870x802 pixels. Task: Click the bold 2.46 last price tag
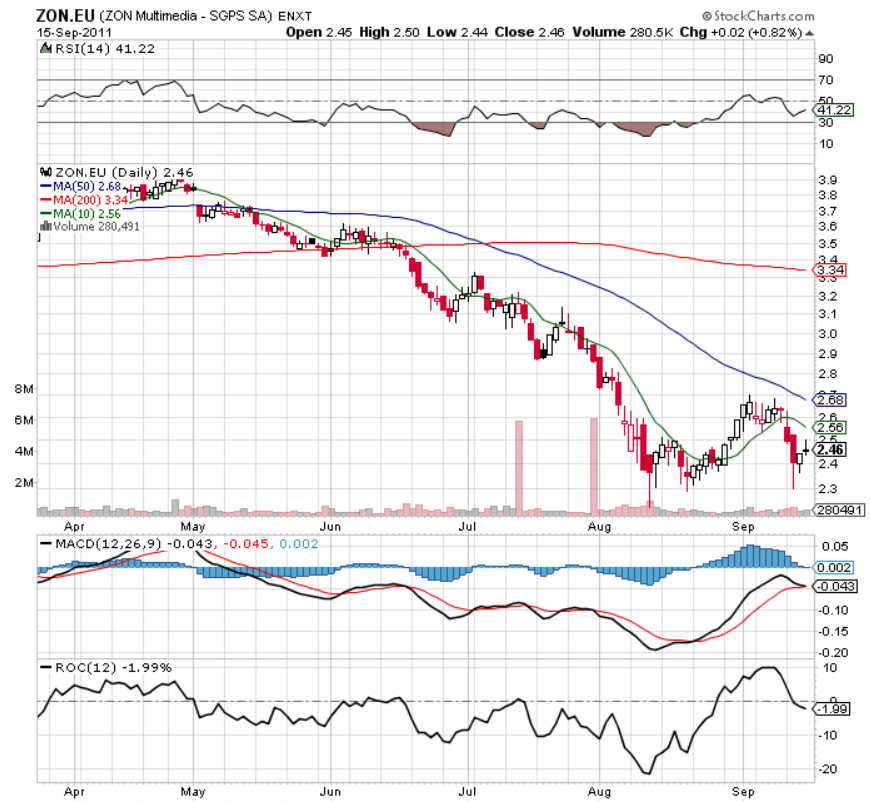[x=830, y=449]
